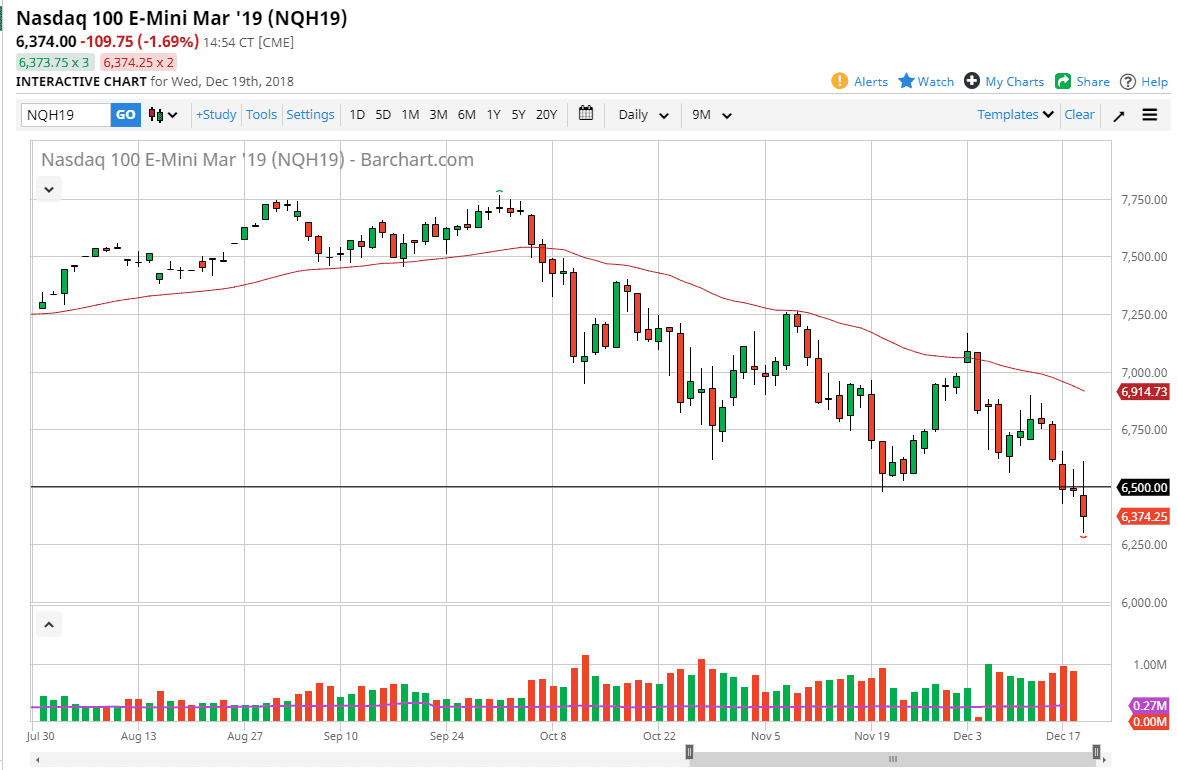
Task: Switch to the 1Y timeframe
Action: point(493,114)
